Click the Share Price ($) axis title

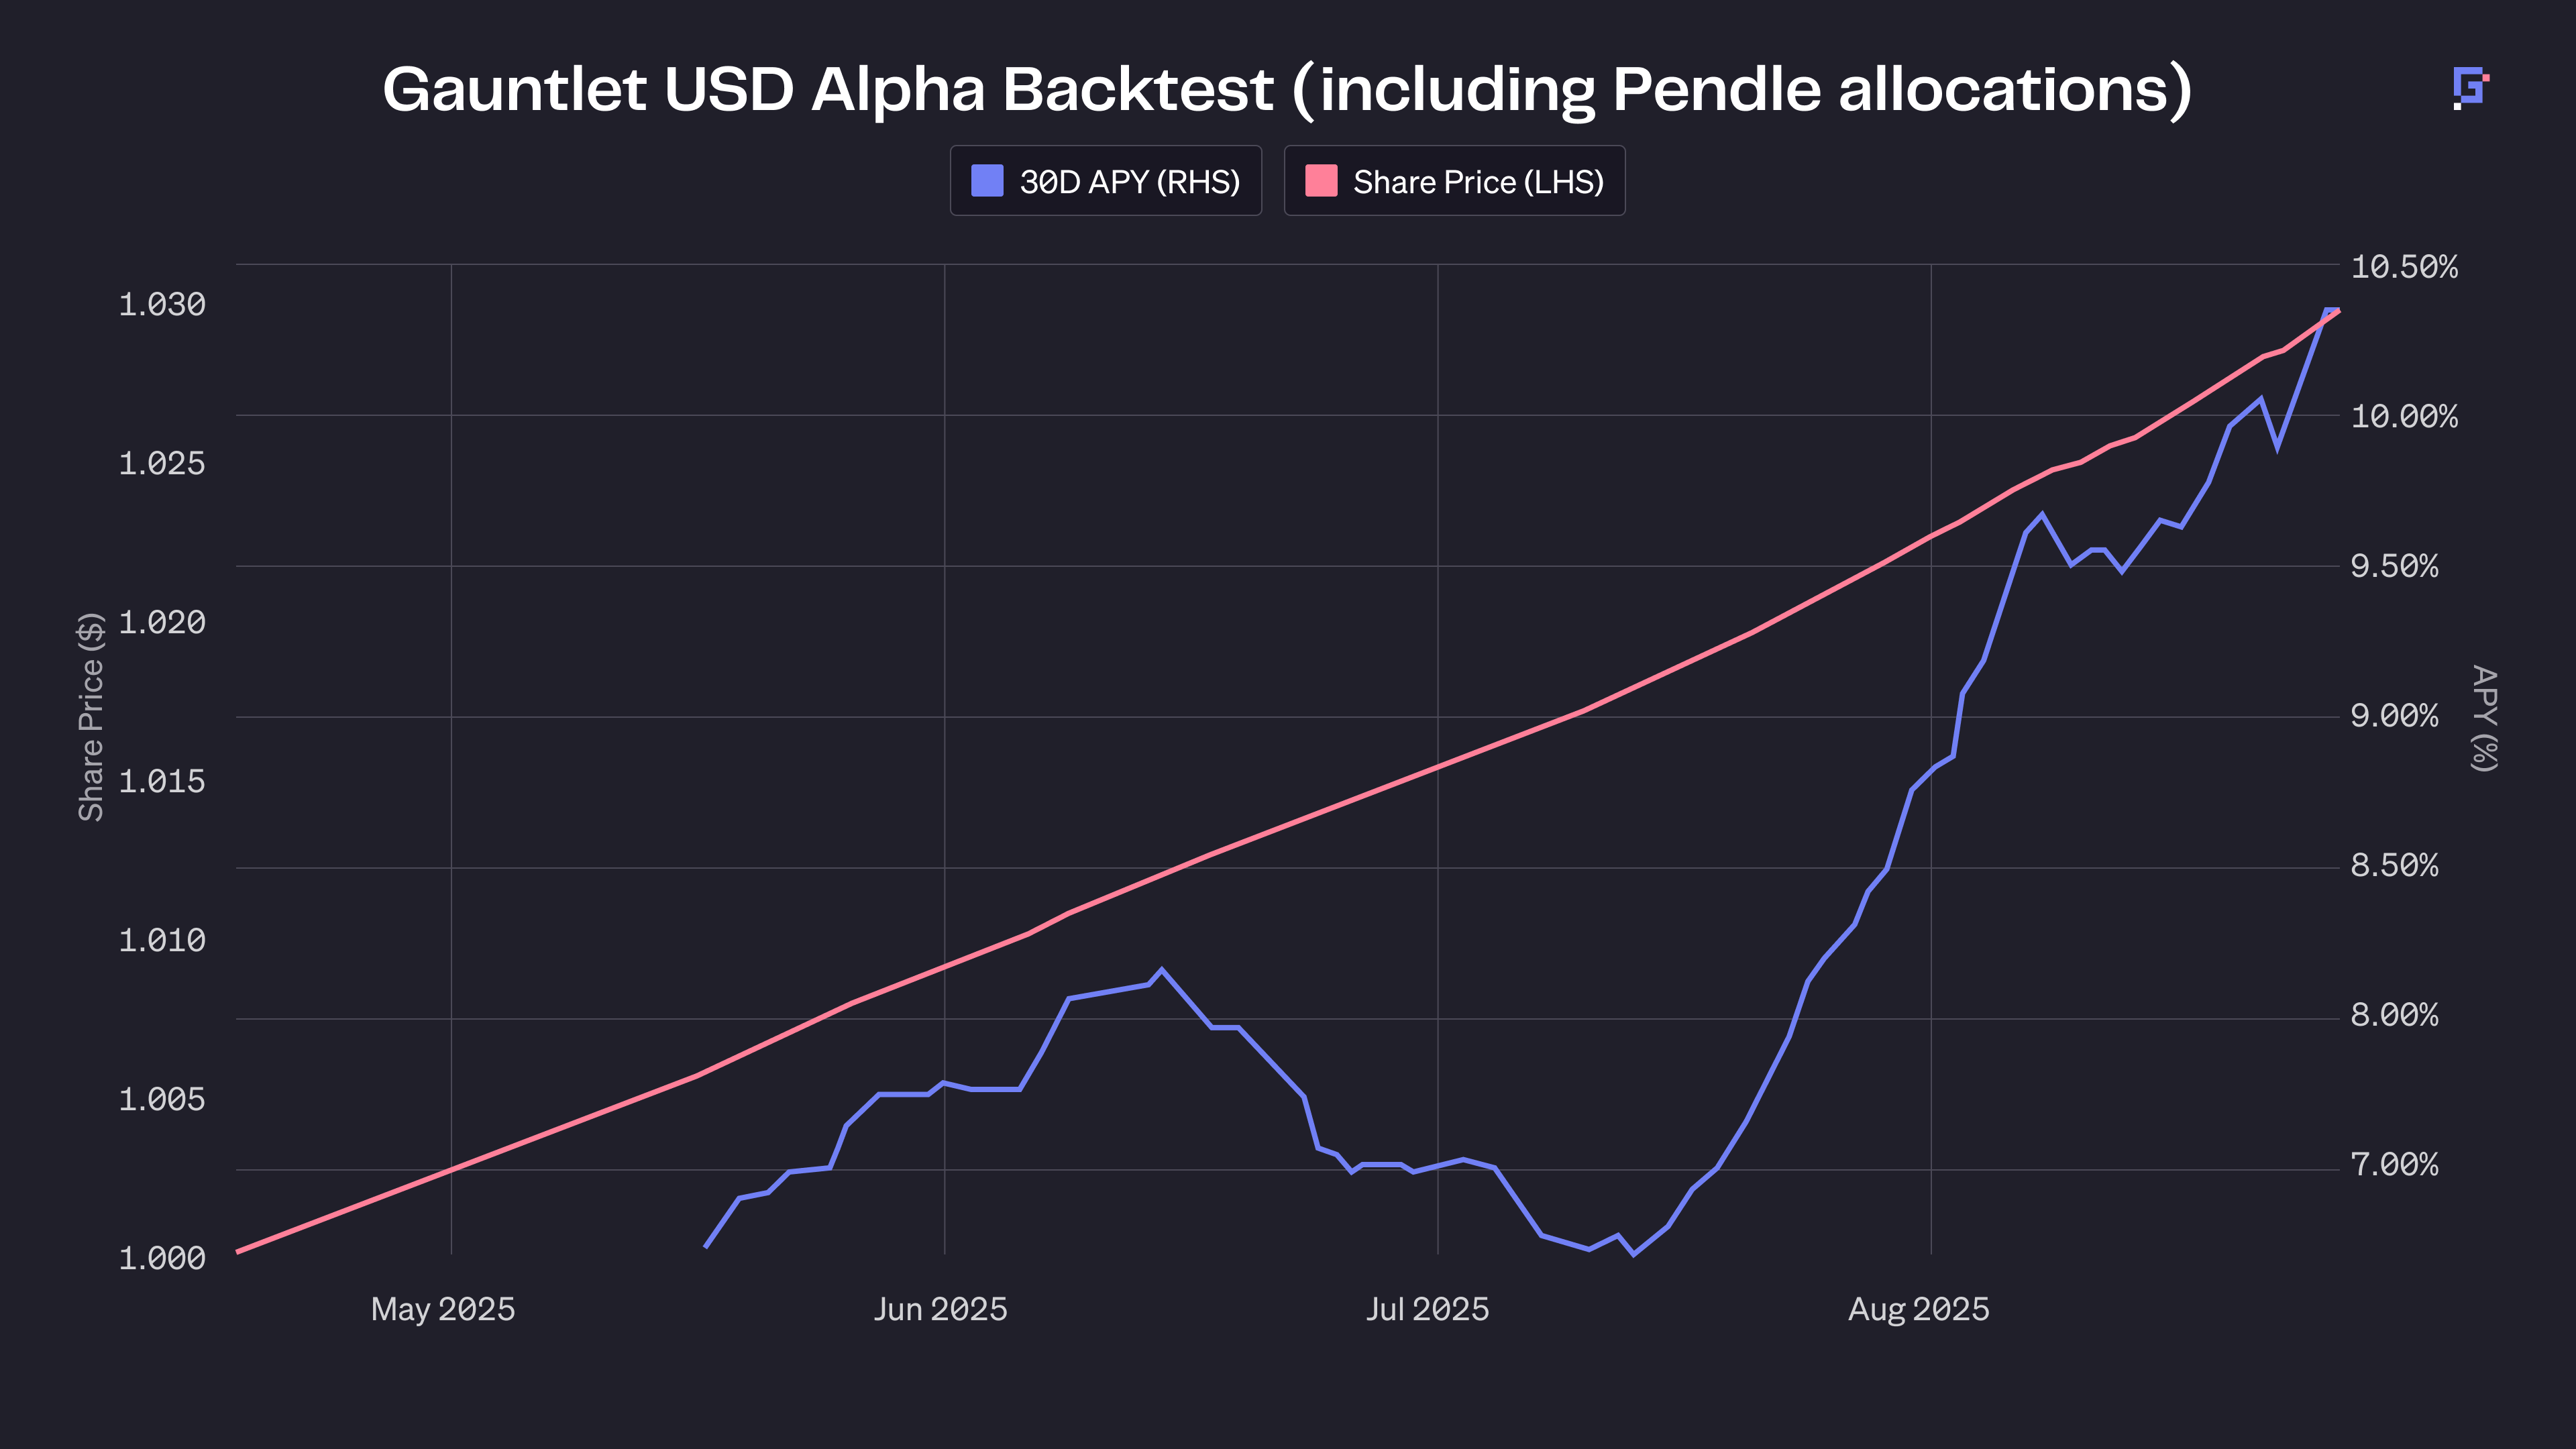coord(91,716)
